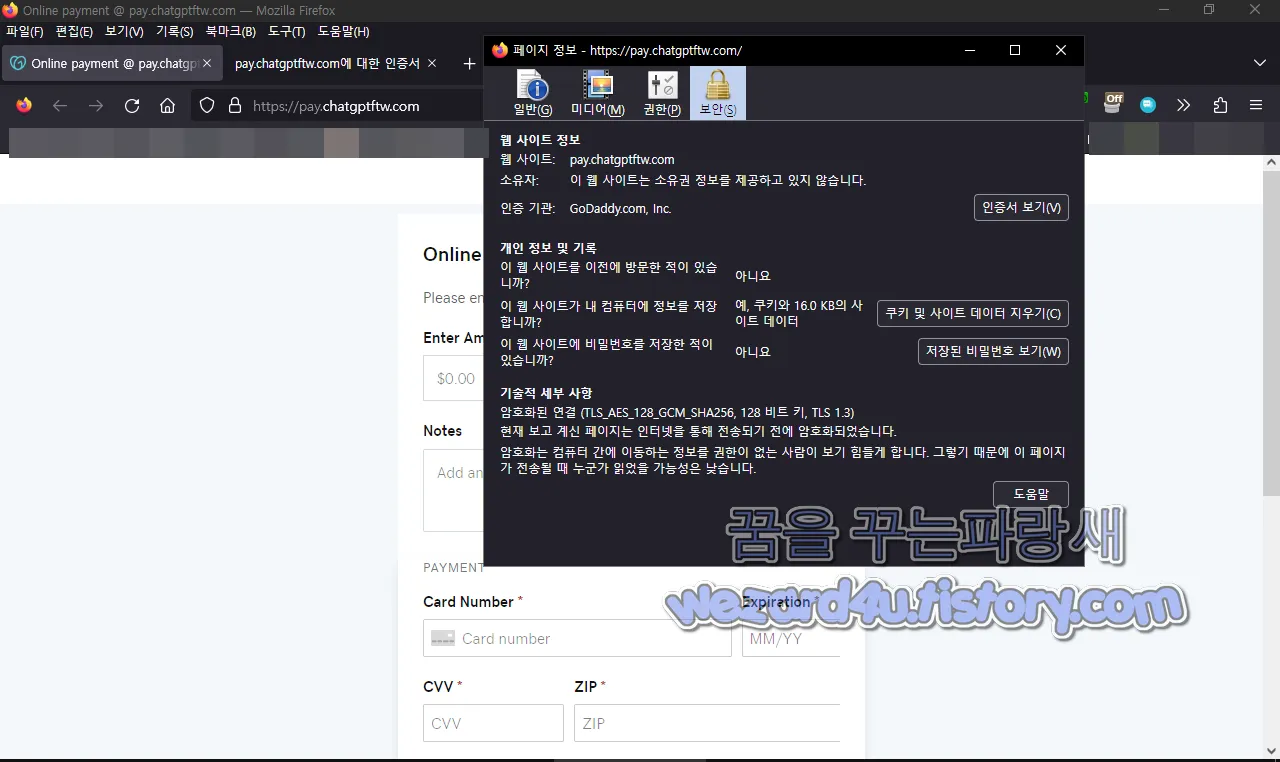Image resolution: width=1280 pixels, height=762 pixels.
Task: Open the 도움말 help button
Action: 1030,493
